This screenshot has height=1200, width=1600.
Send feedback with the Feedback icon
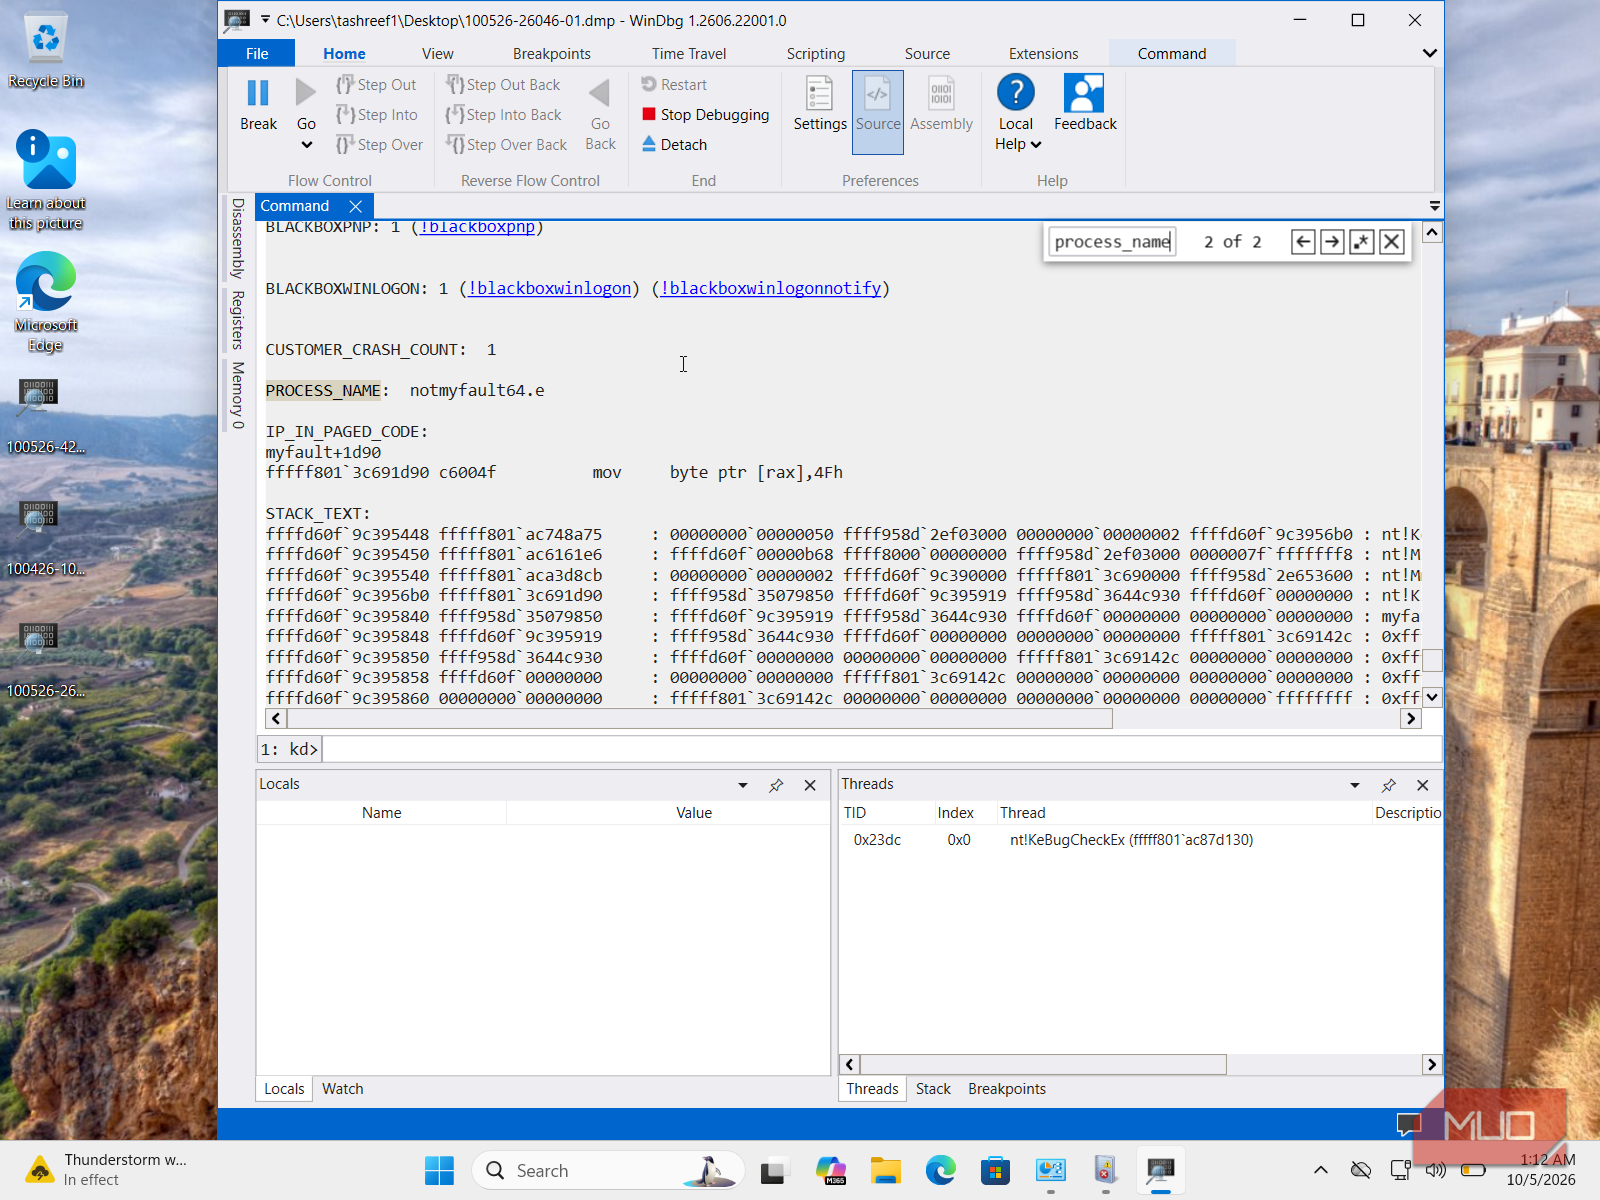point(1084,93)
